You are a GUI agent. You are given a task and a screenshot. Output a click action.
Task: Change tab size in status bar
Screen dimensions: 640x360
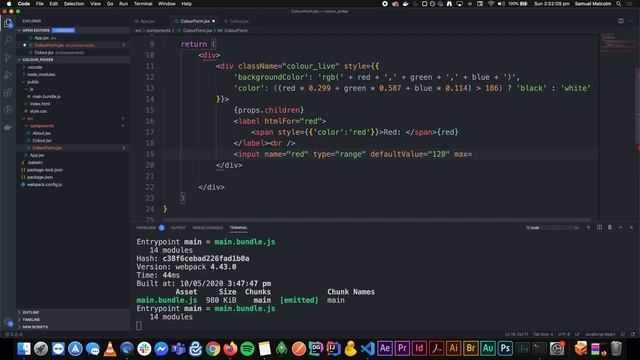tap(543, 334)
